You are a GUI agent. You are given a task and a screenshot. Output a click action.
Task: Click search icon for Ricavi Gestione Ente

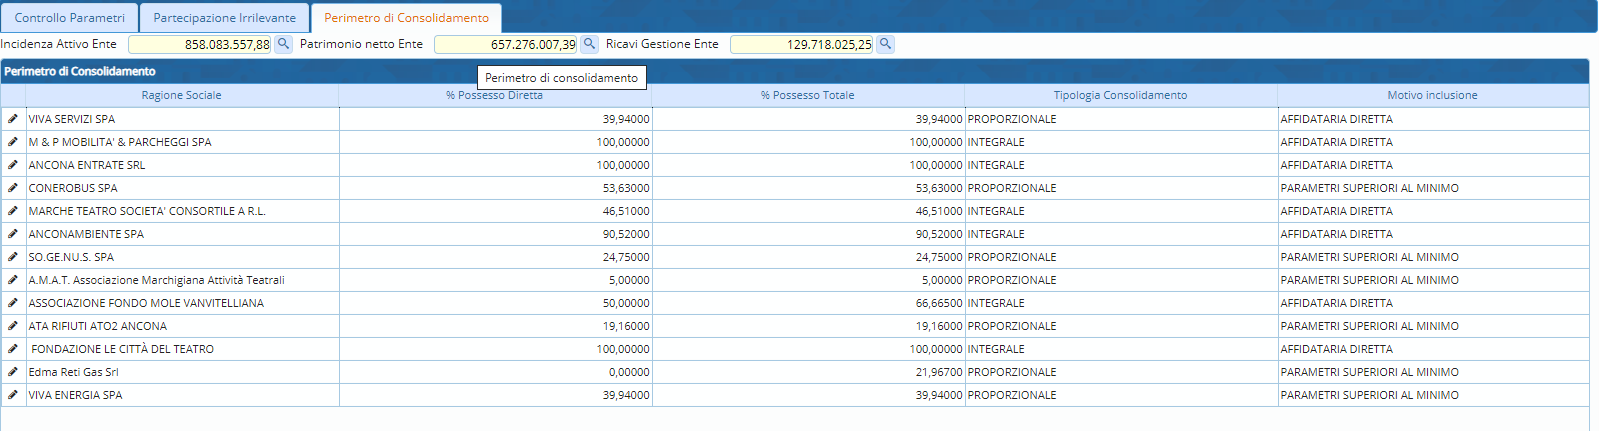coord(885,44)
